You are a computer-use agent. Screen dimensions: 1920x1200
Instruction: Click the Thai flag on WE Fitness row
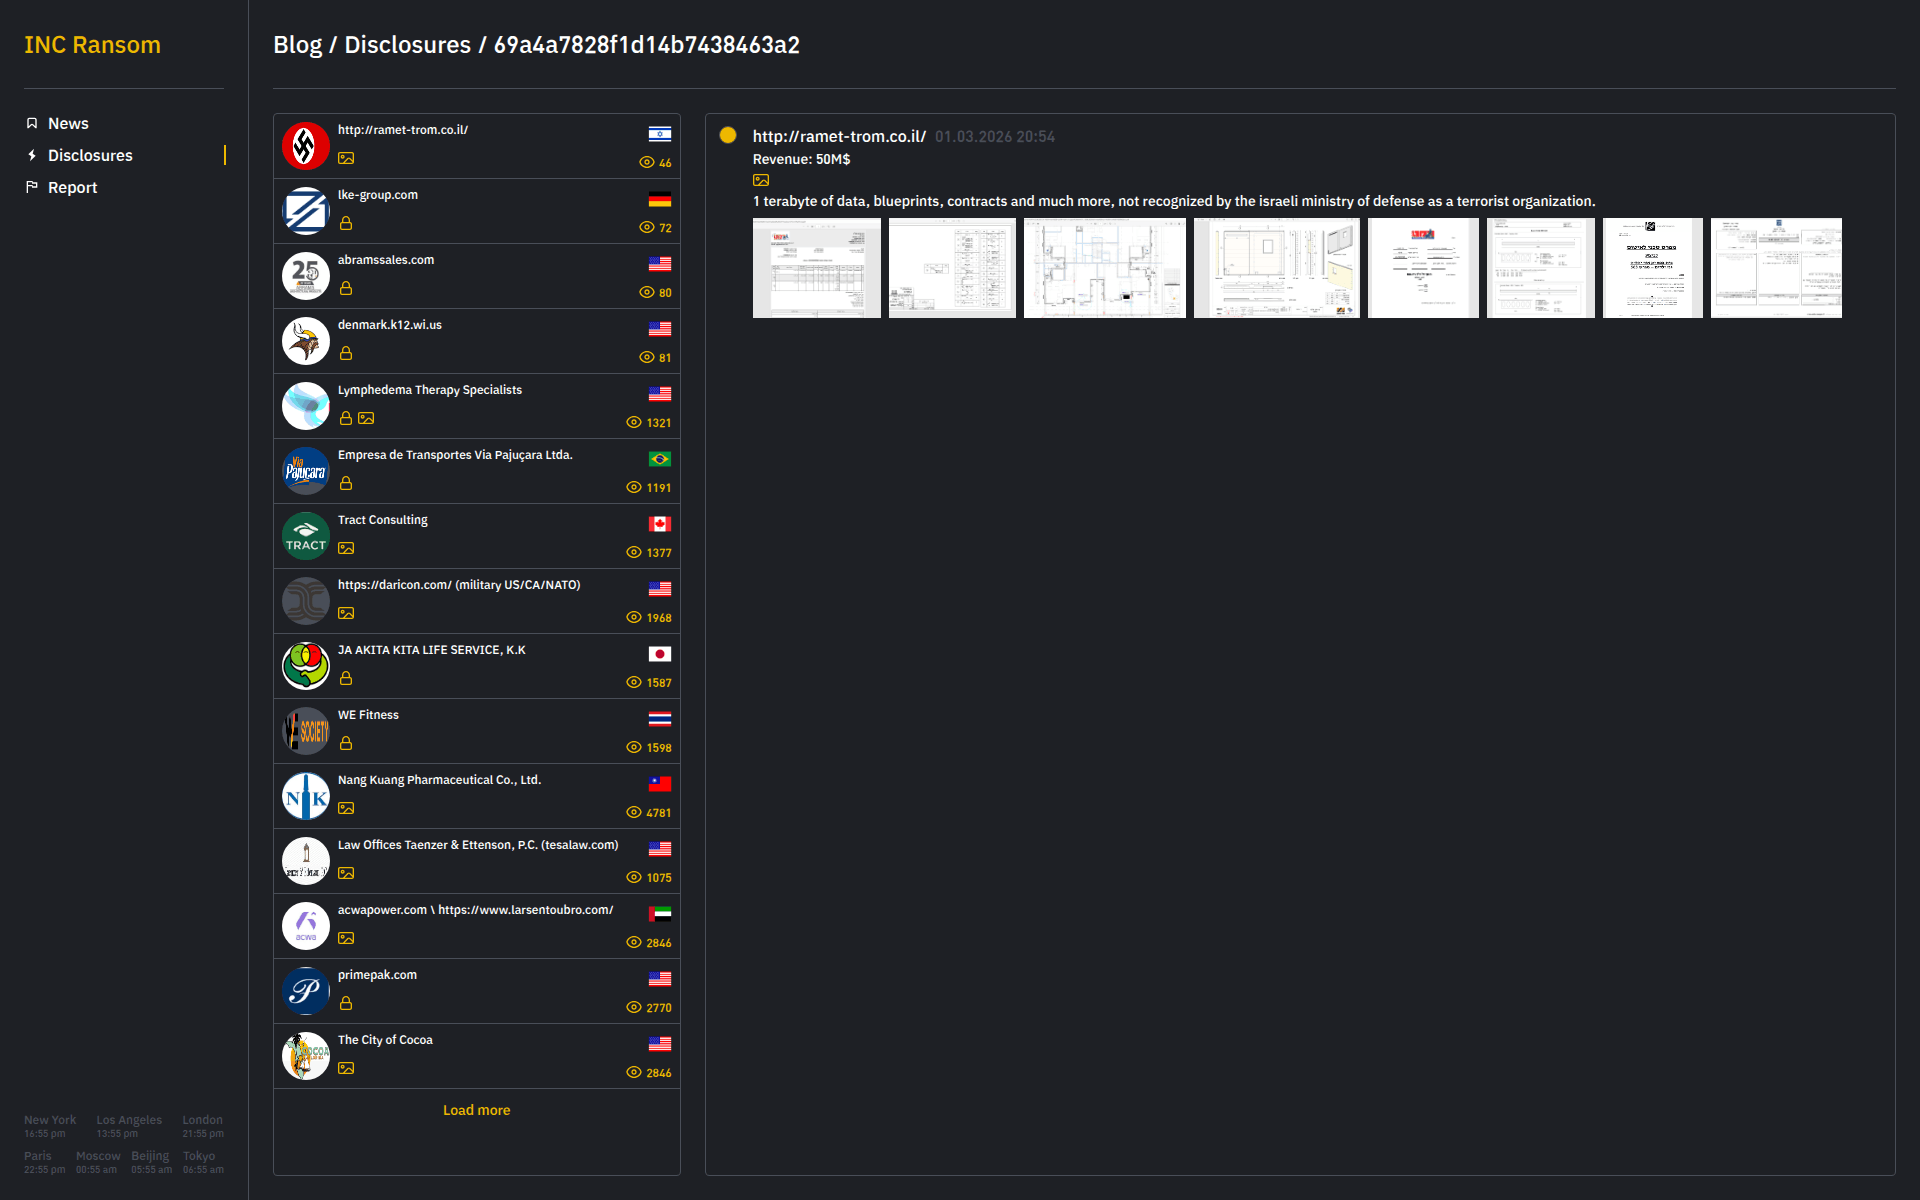[660, 719]
